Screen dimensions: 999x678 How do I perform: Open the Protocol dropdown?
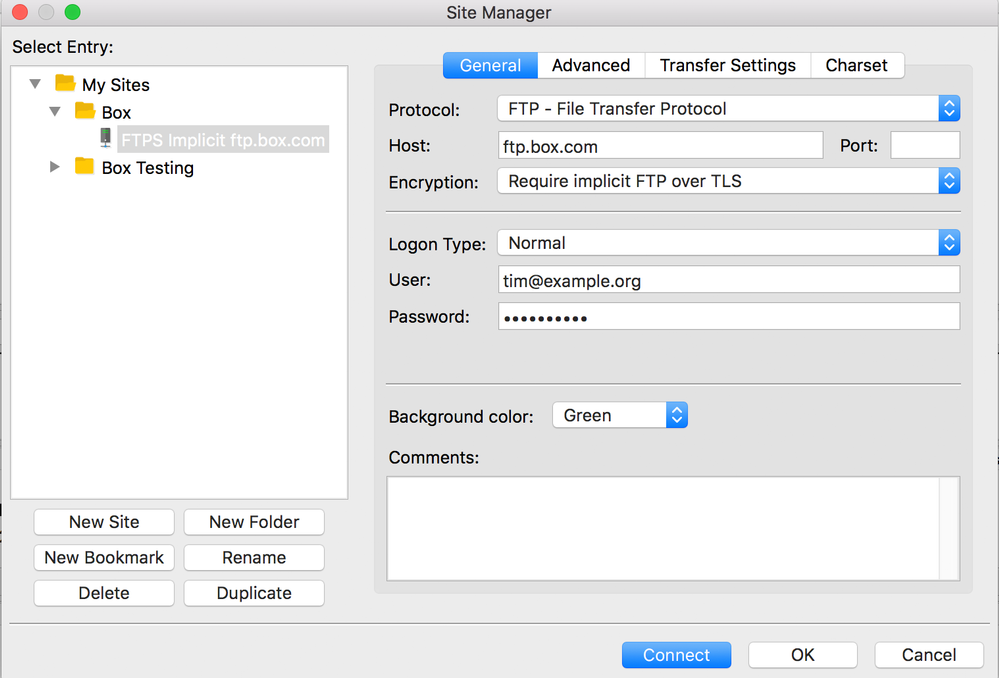click(x=728, y=108)
